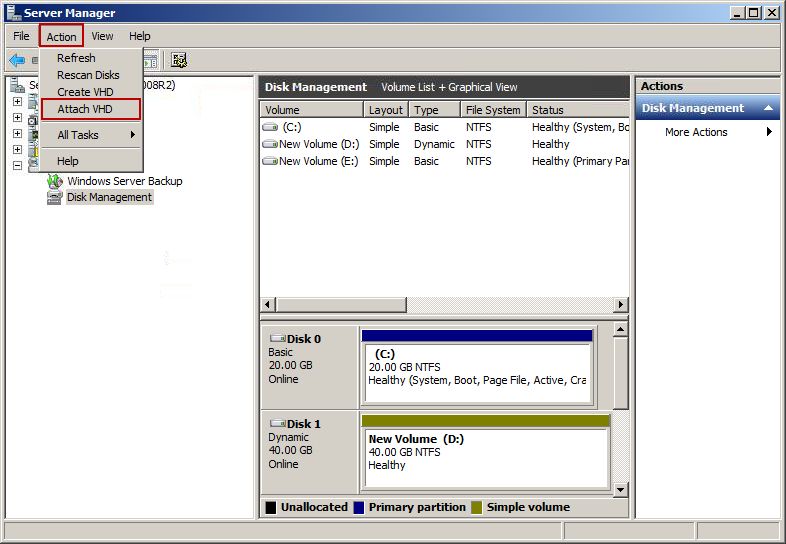Expand More Actions submenu arrow

[x=769, y=132]
